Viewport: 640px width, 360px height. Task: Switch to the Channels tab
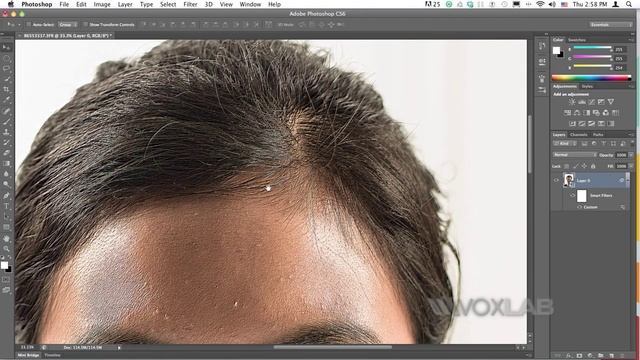tap(578, 134)
